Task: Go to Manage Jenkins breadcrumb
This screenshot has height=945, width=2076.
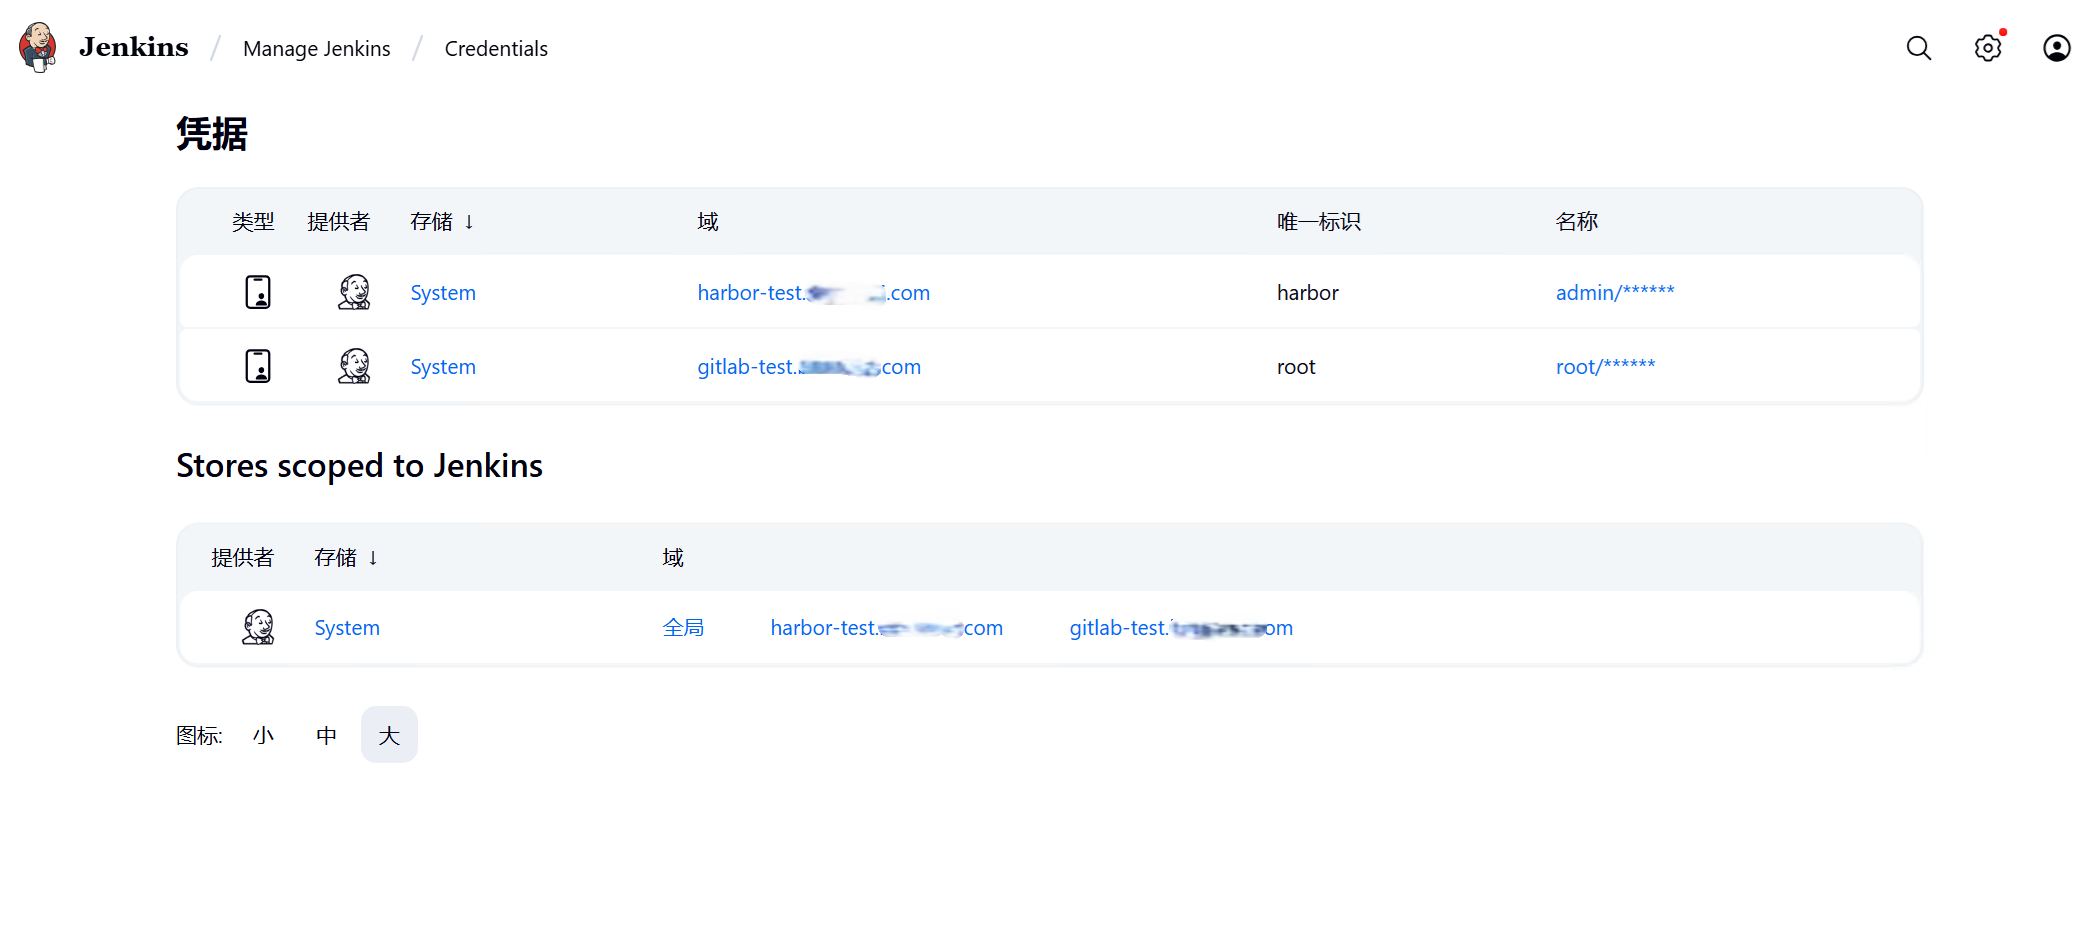Action: pos(316,48)
